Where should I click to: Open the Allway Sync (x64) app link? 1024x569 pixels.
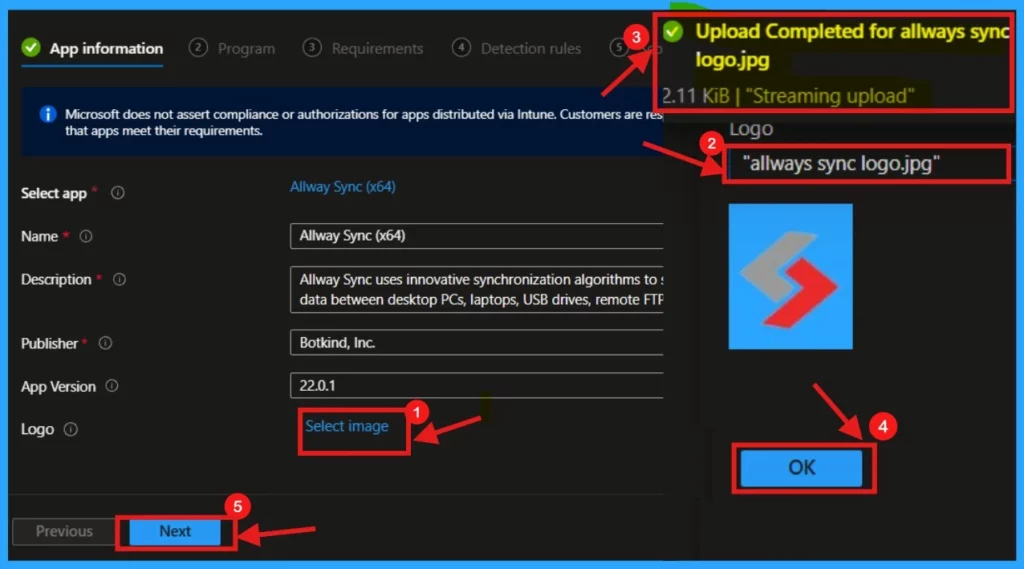pyautogui.click(x=342, y=187)
